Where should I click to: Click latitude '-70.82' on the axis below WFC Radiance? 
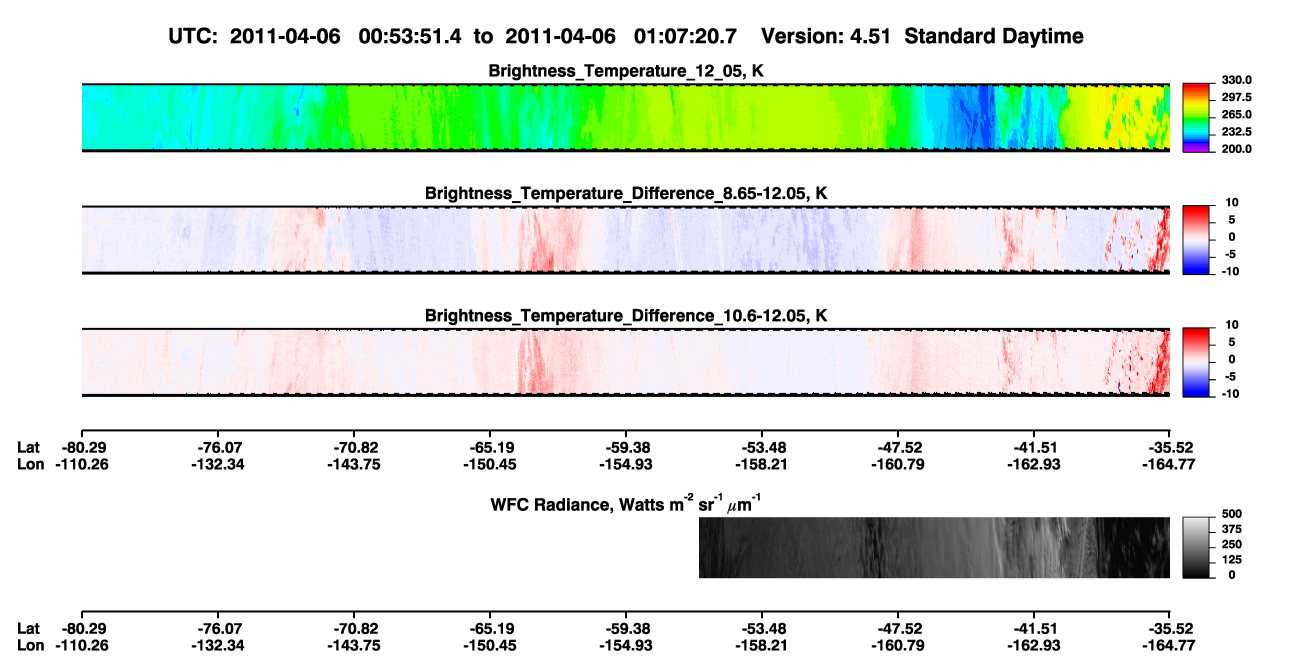(x=354, y=629)
